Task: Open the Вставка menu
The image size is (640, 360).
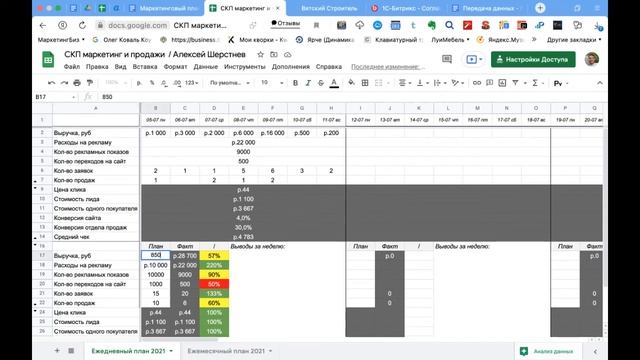Action: (145, 67)
